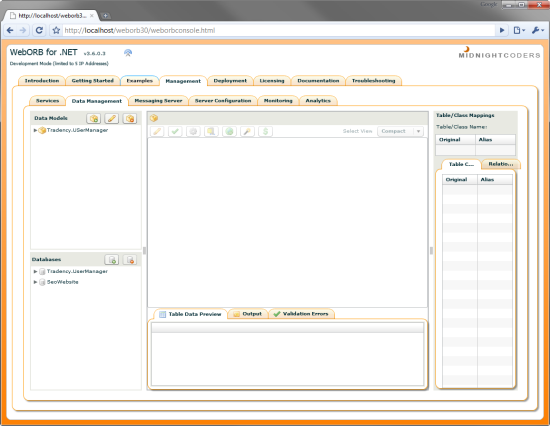Expand the Tradency.UserManager database node

tap(35, 272)
